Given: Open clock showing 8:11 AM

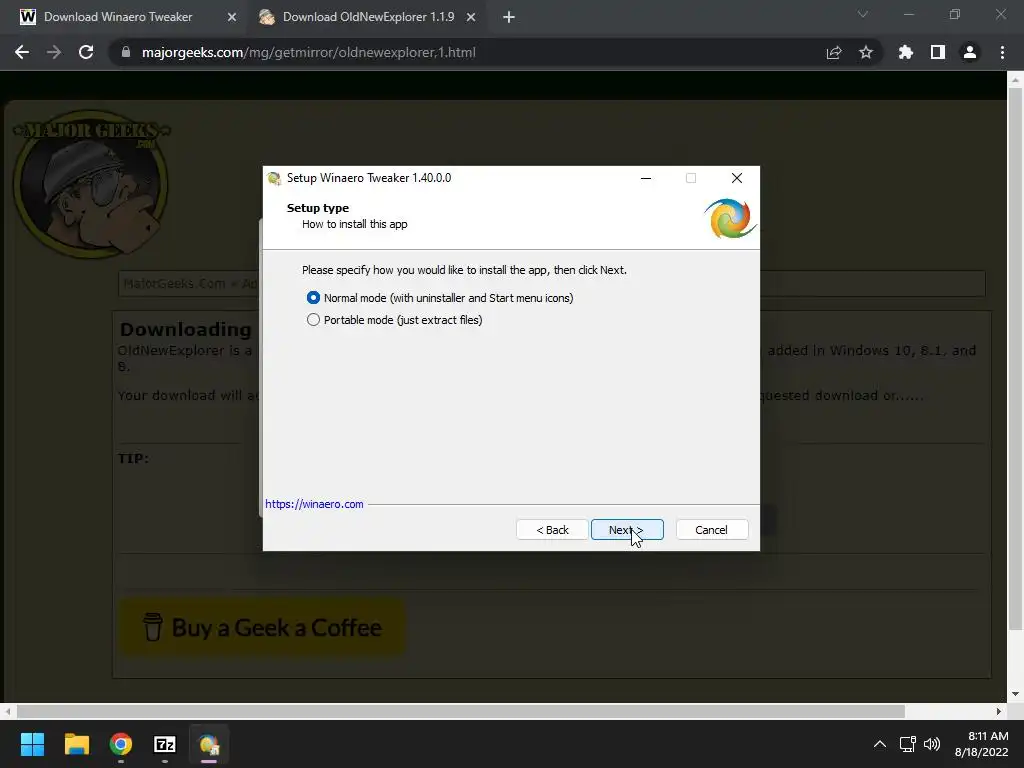Looking at the screenshot, I should 982,744.
